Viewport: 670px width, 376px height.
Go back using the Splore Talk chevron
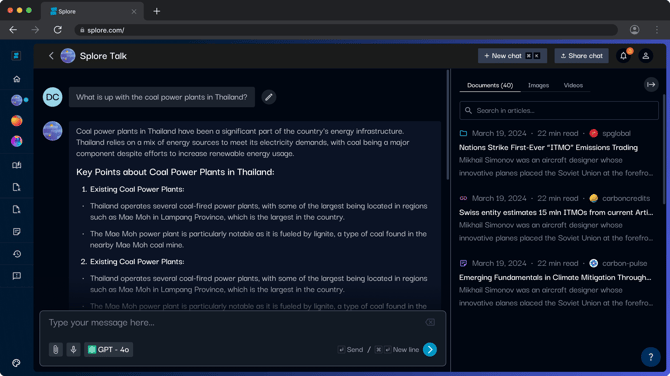(51, 56)
